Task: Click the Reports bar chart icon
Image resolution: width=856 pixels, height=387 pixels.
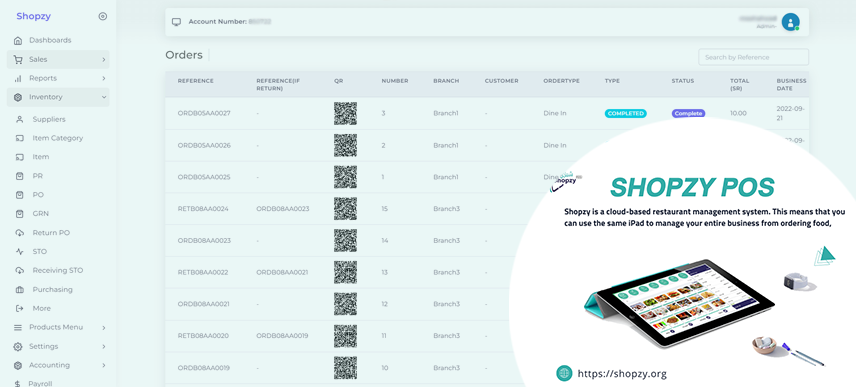Action: pos(18,78)
